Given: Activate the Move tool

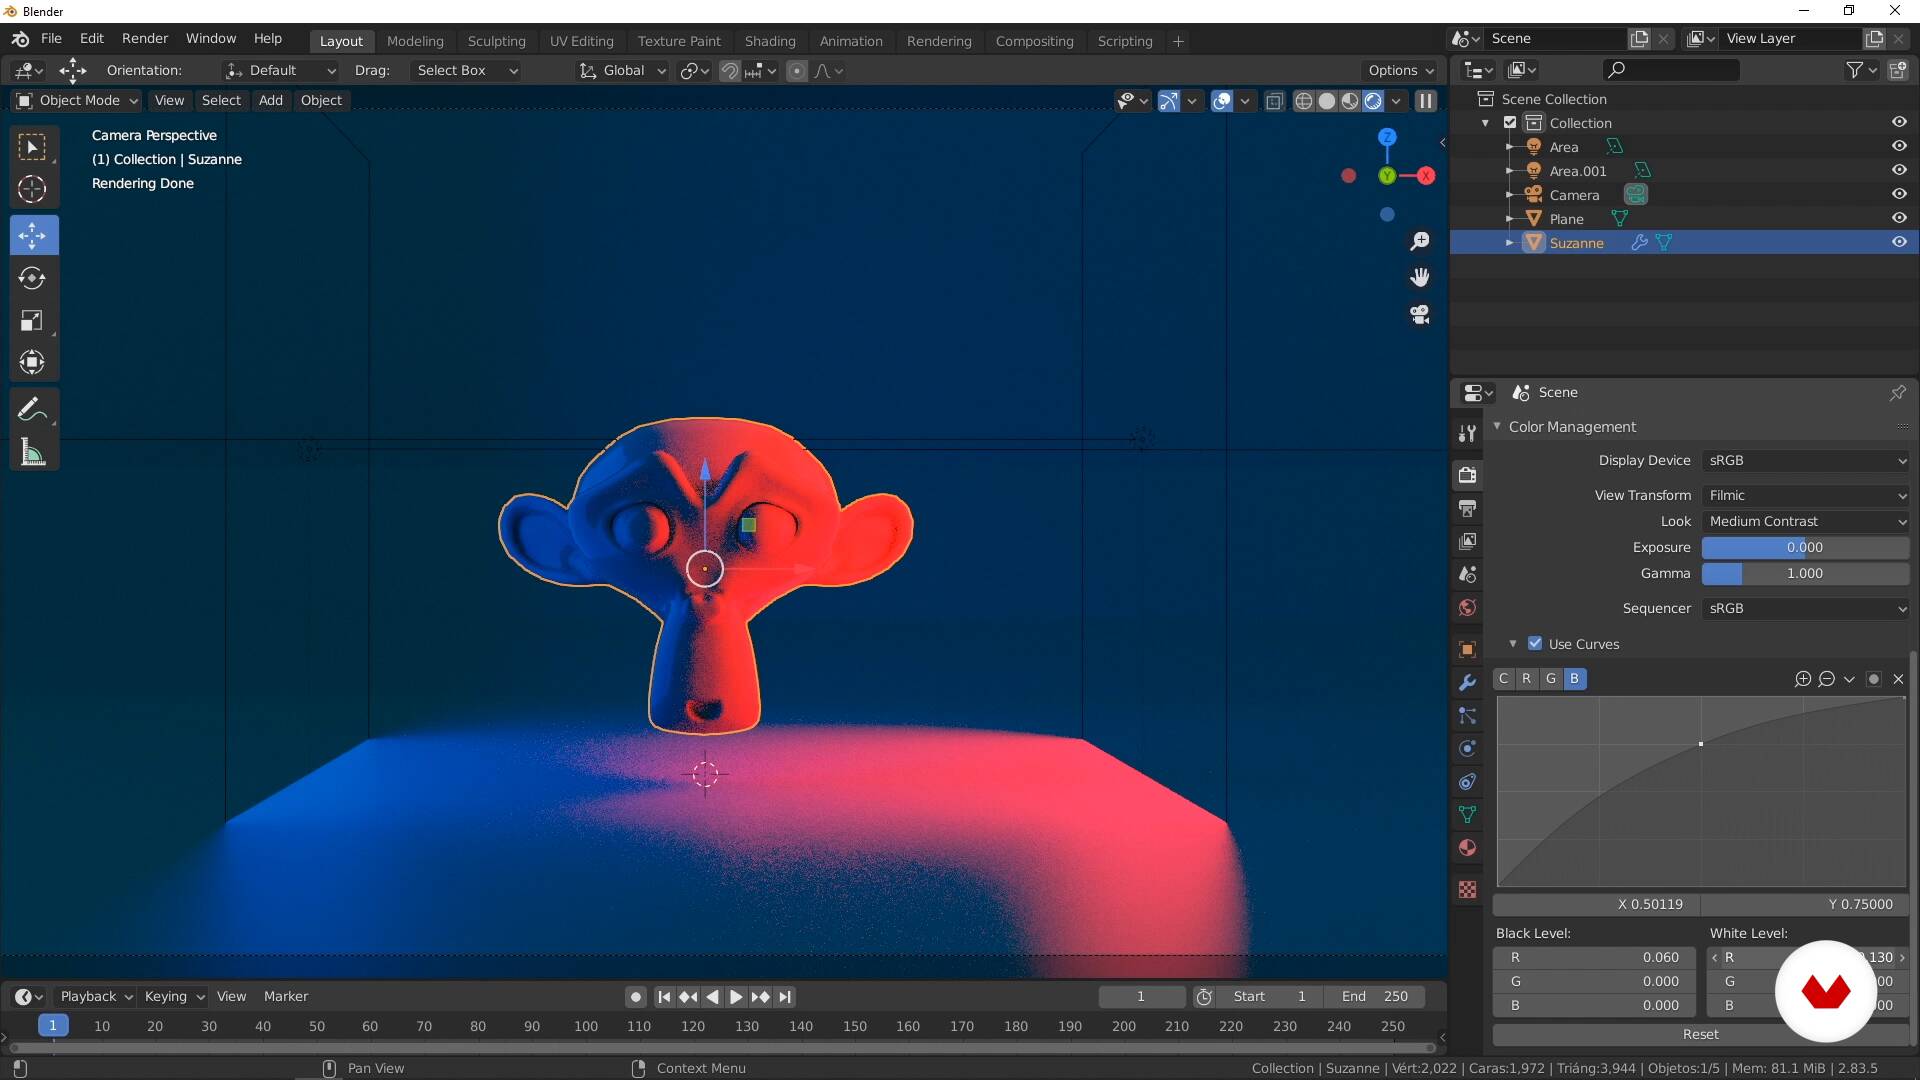Looking at the screenshot, I should tap(34, 235).
